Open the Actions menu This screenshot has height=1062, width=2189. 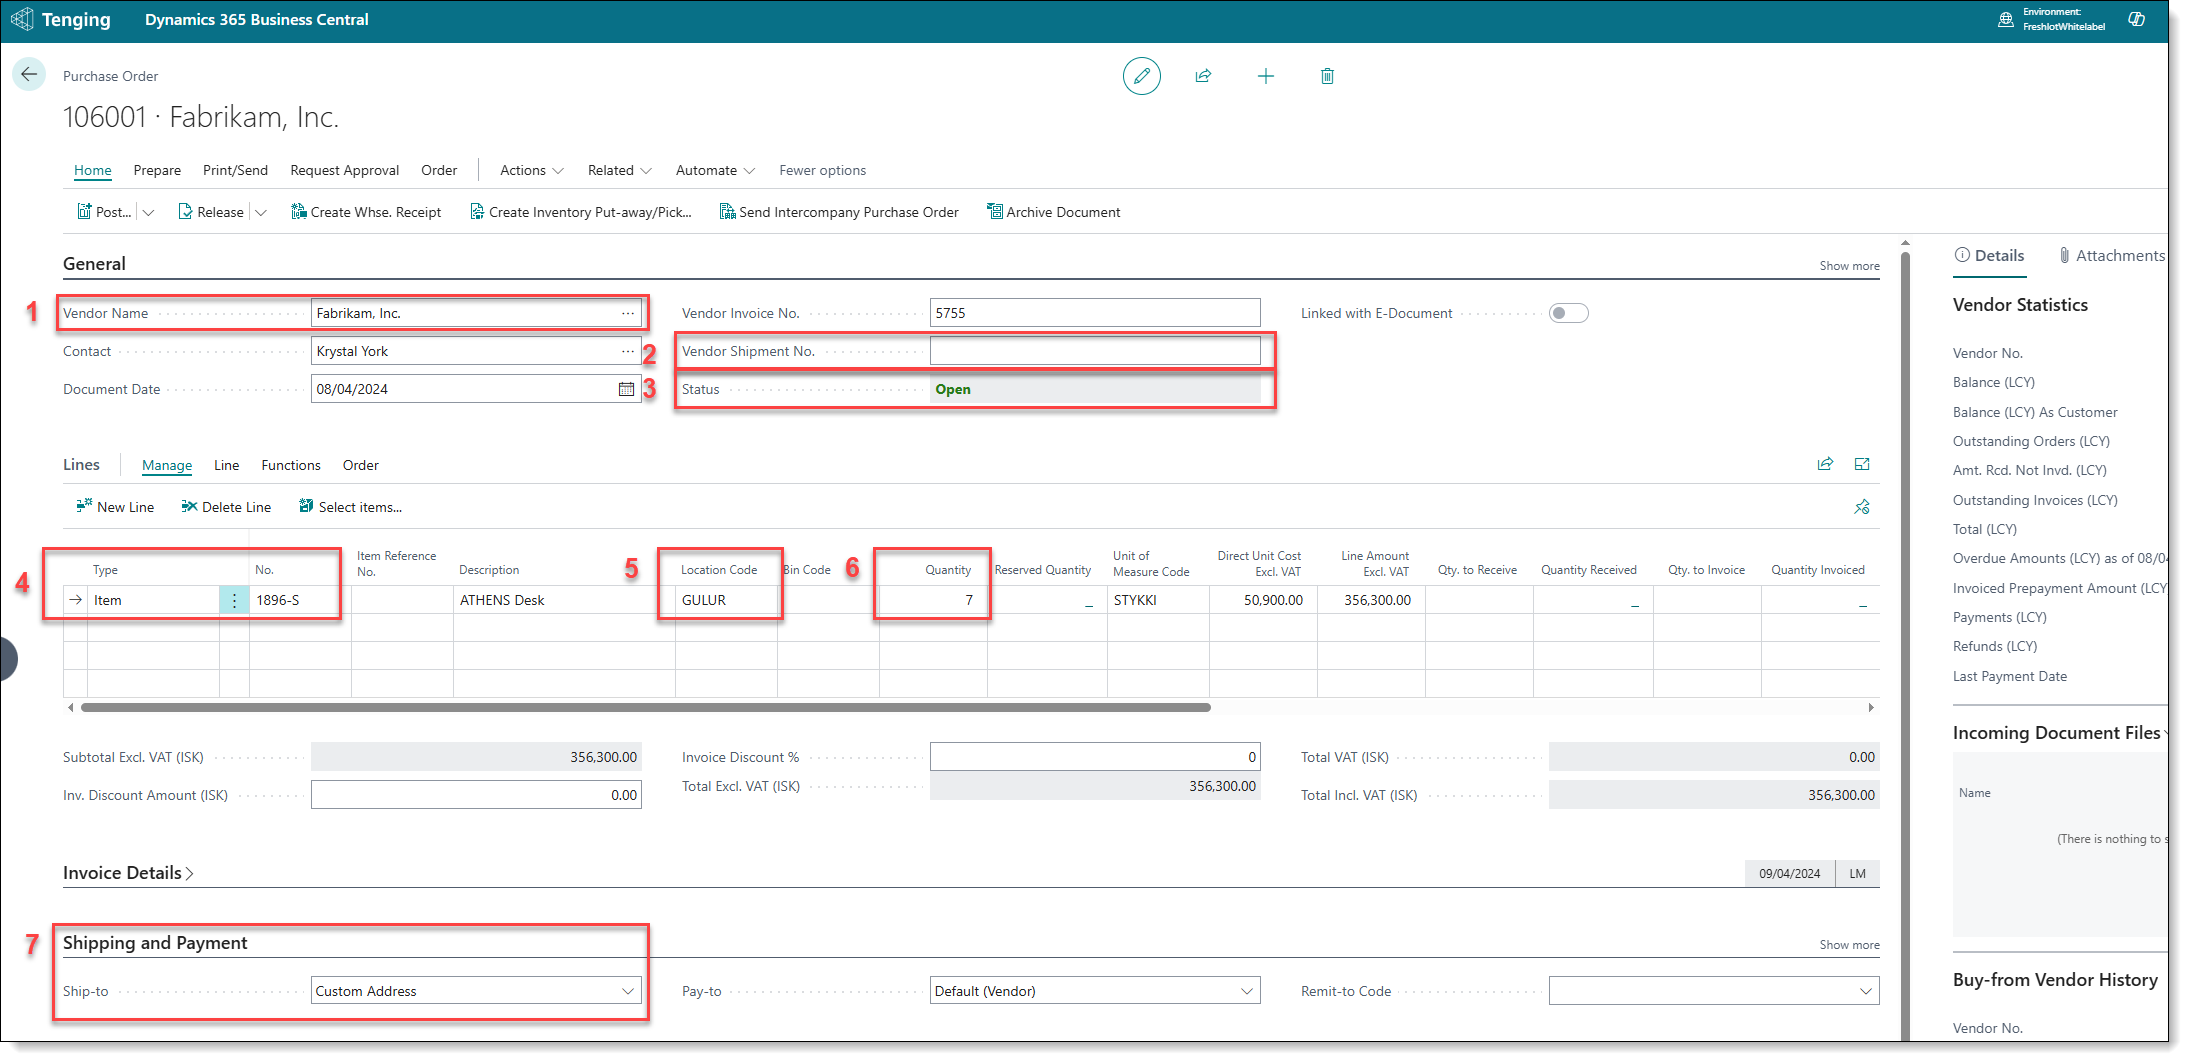(532, 170)
